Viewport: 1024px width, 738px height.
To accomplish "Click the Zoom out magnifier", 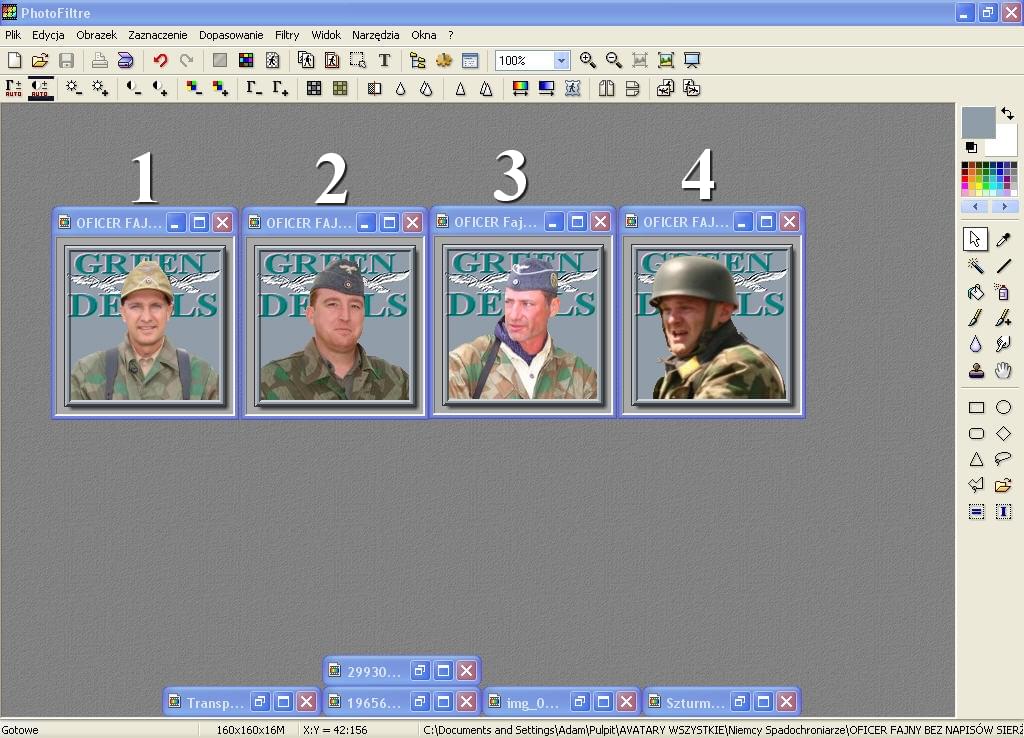I will [613, 61].
